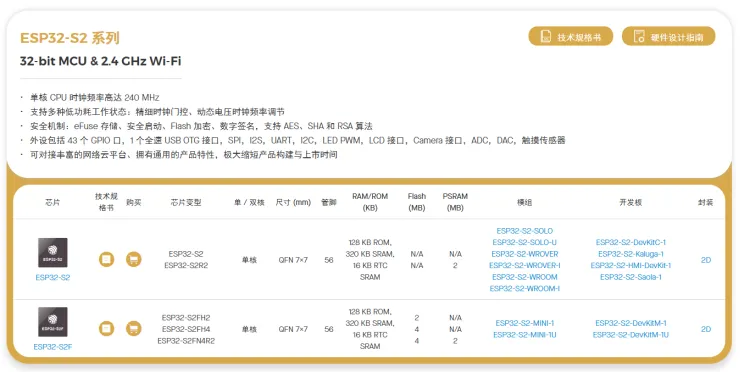The image size is (750, 372).
Task: Click the 尺寸 (mm) column header
Action: (x=293, y=202)
